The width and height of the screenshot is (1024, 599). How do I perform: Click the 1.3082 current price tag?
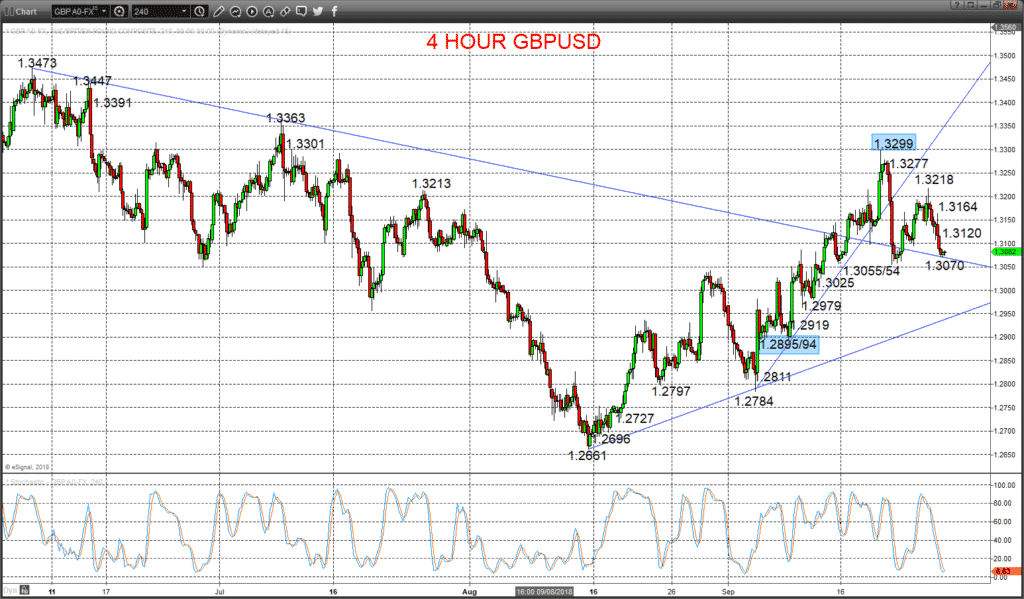pyautogui.click(x=1004, y=251)
